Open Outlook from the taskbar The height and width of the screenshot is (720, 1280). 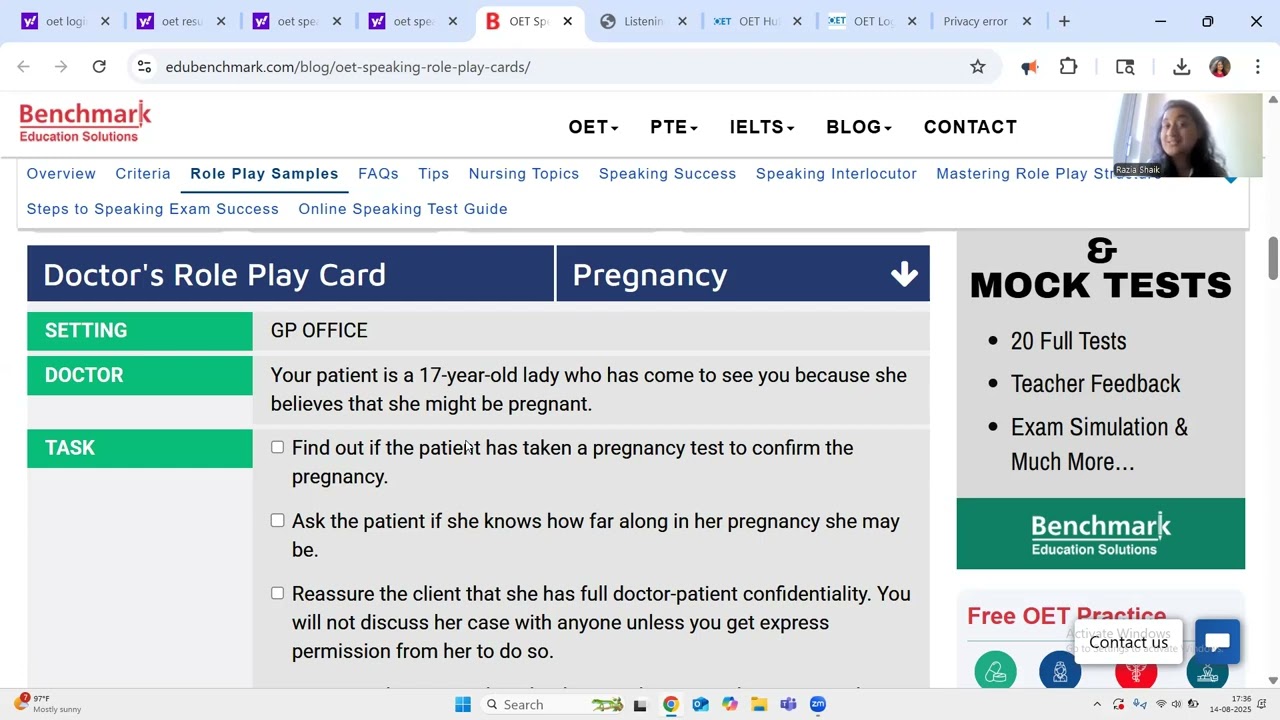tap(700, 705)
